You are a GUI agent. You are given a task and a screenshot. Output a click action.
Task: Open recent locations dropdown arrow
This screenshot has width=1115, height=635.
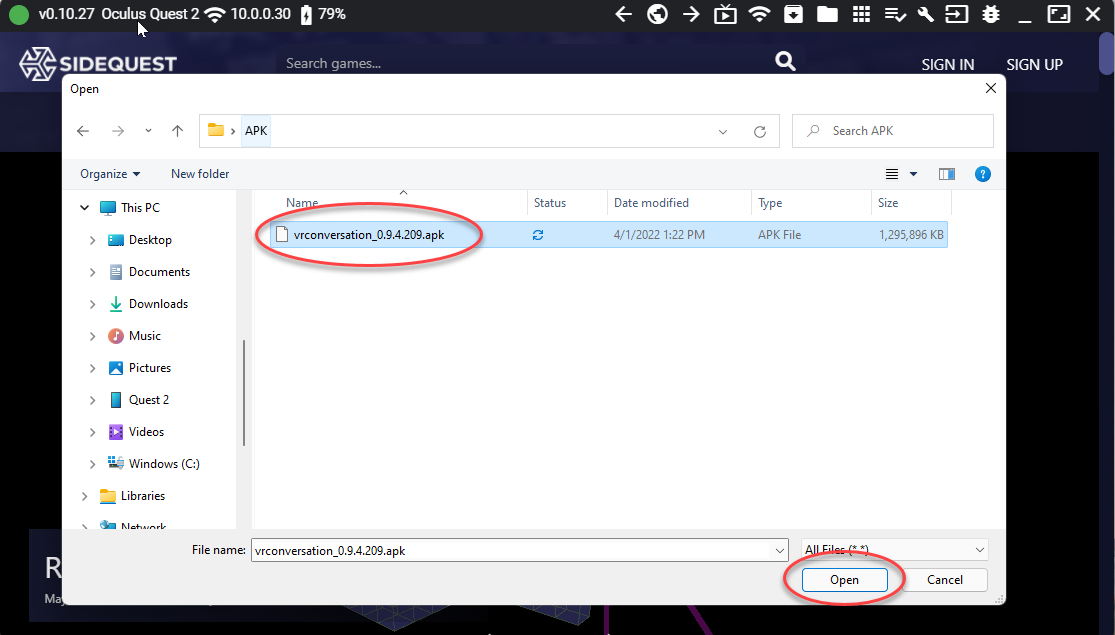coord(148,131)
